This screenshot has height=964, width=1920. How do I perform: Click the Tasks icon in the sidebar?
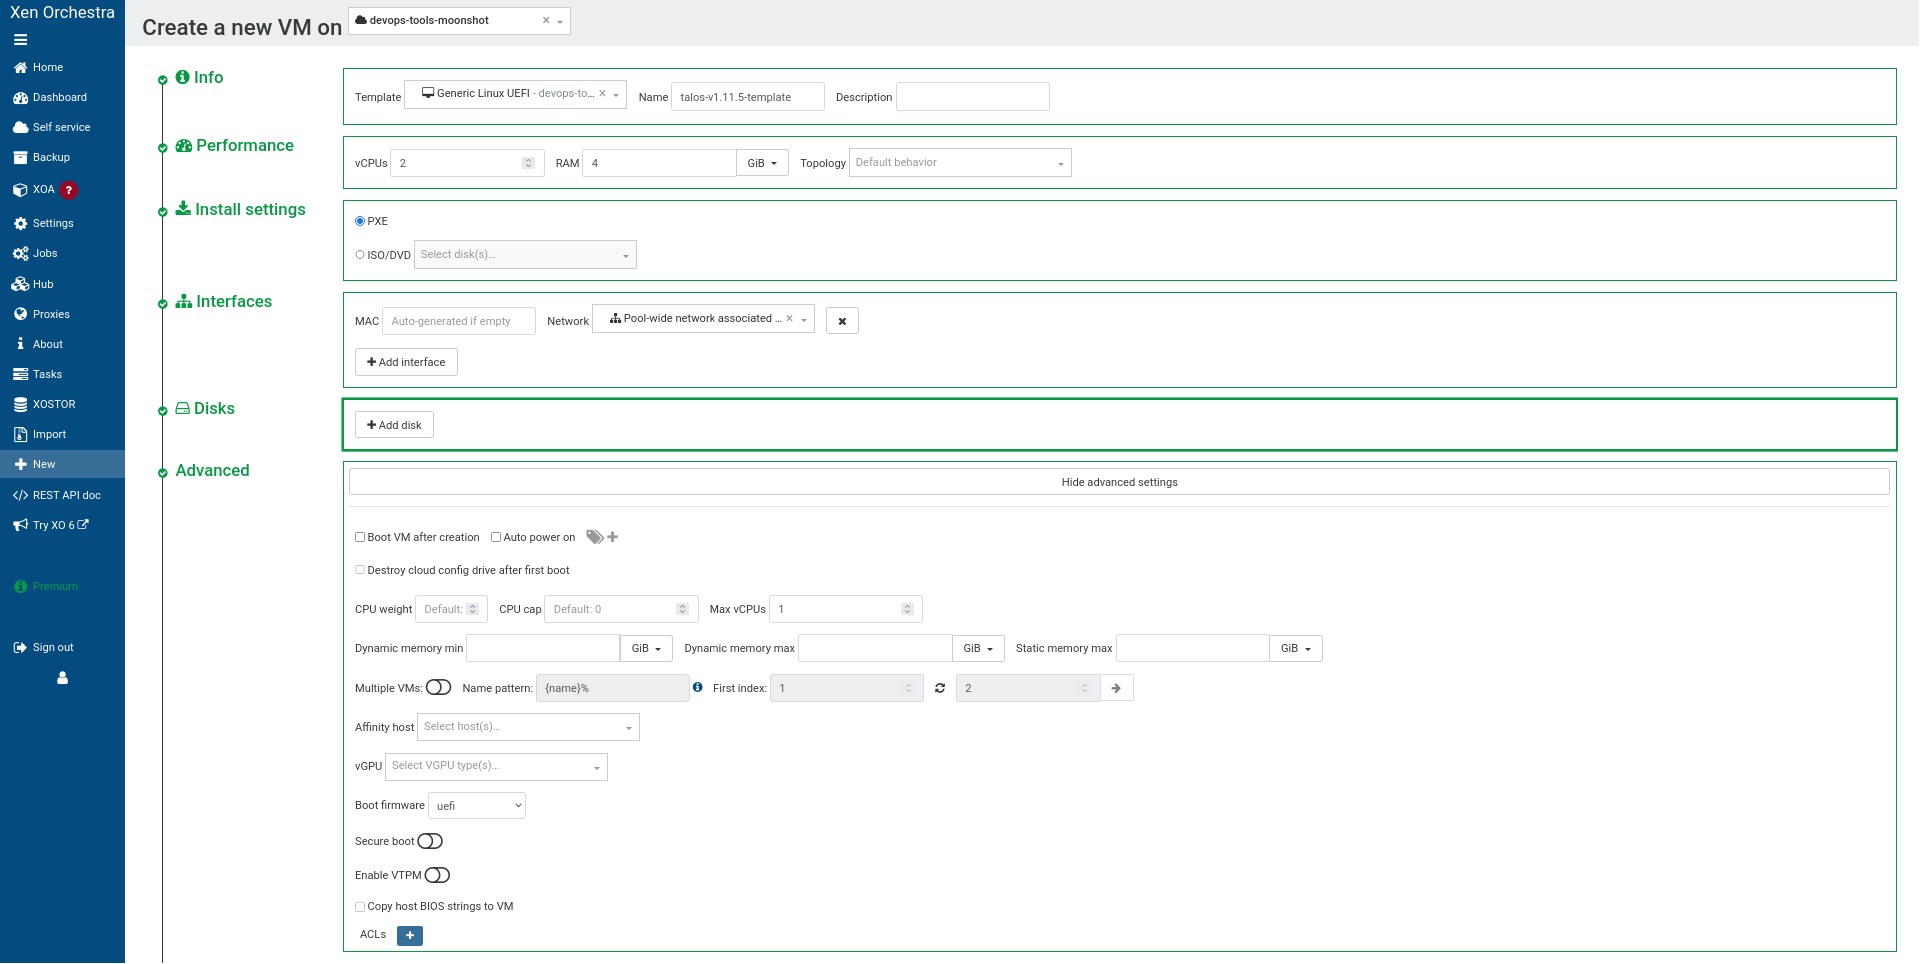[21, 374]
